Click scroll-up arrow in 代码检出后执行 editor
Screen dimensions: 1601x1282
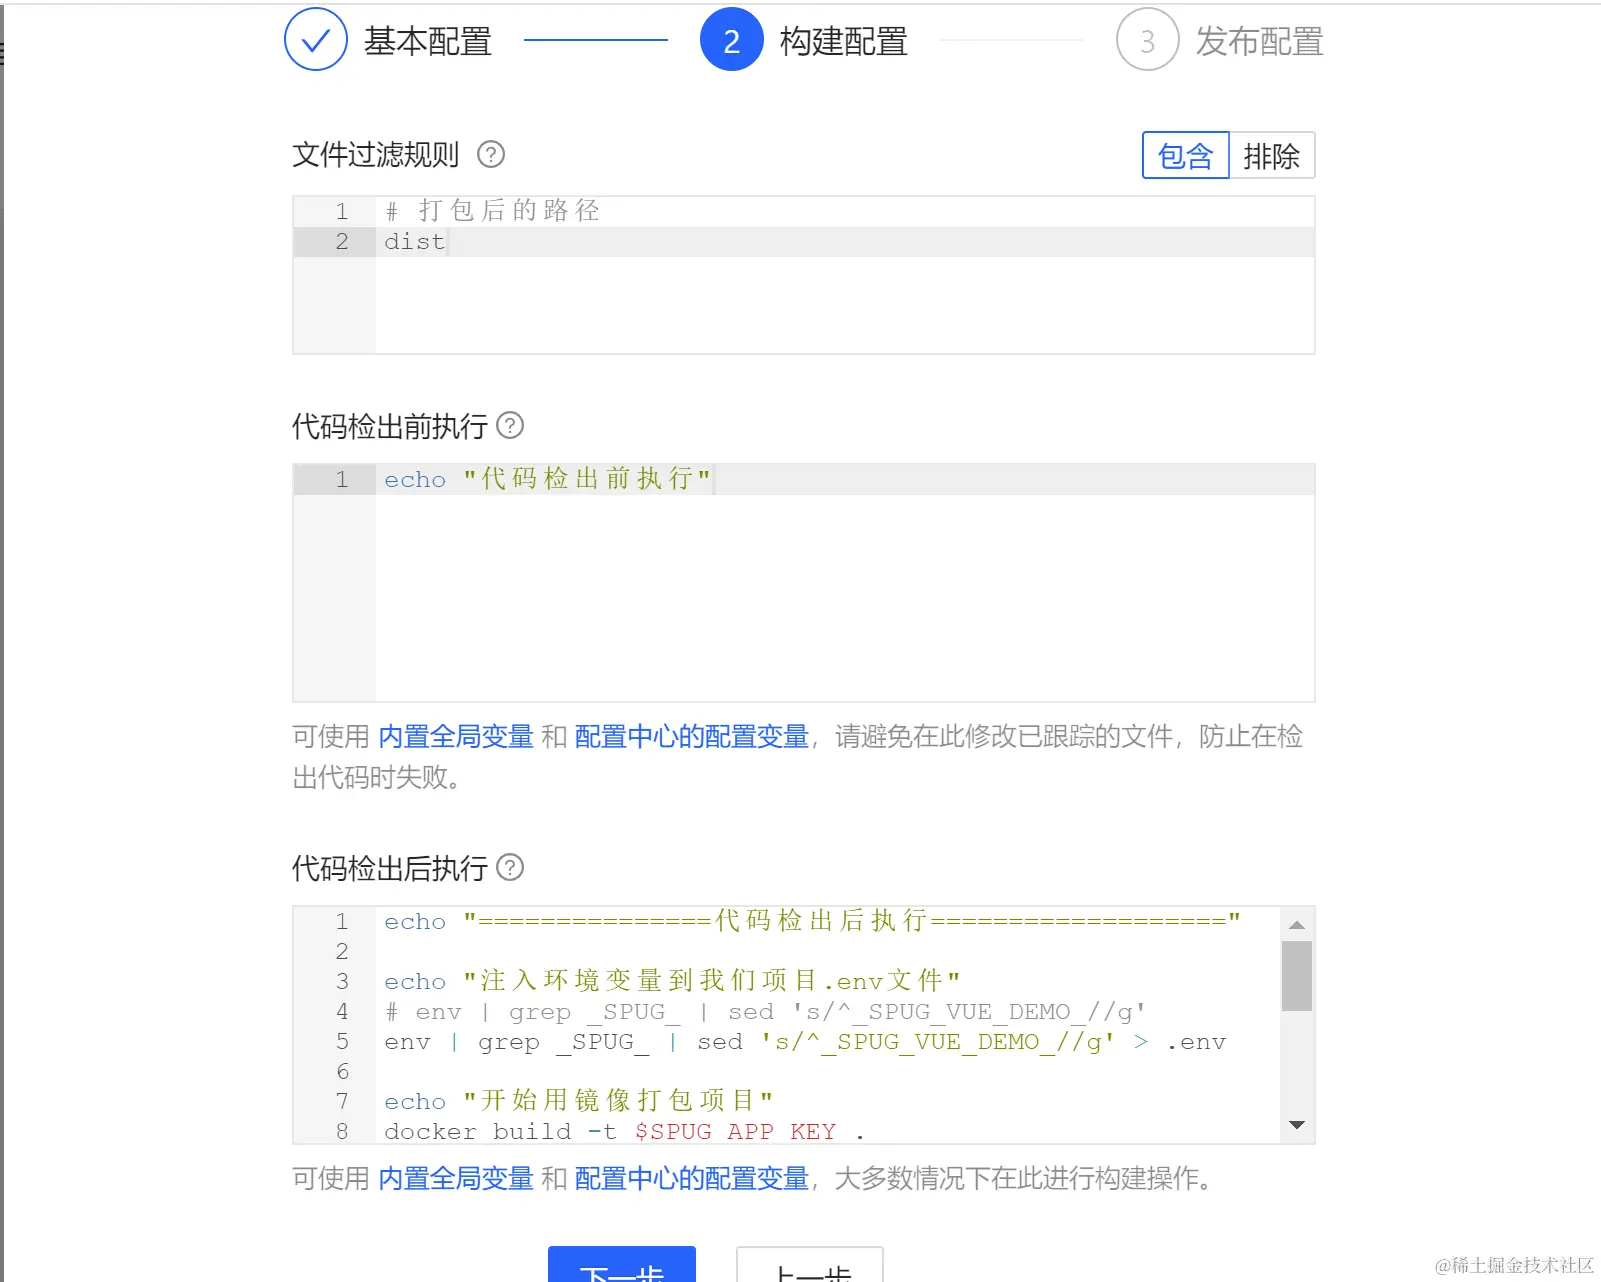pos(1297,925)
